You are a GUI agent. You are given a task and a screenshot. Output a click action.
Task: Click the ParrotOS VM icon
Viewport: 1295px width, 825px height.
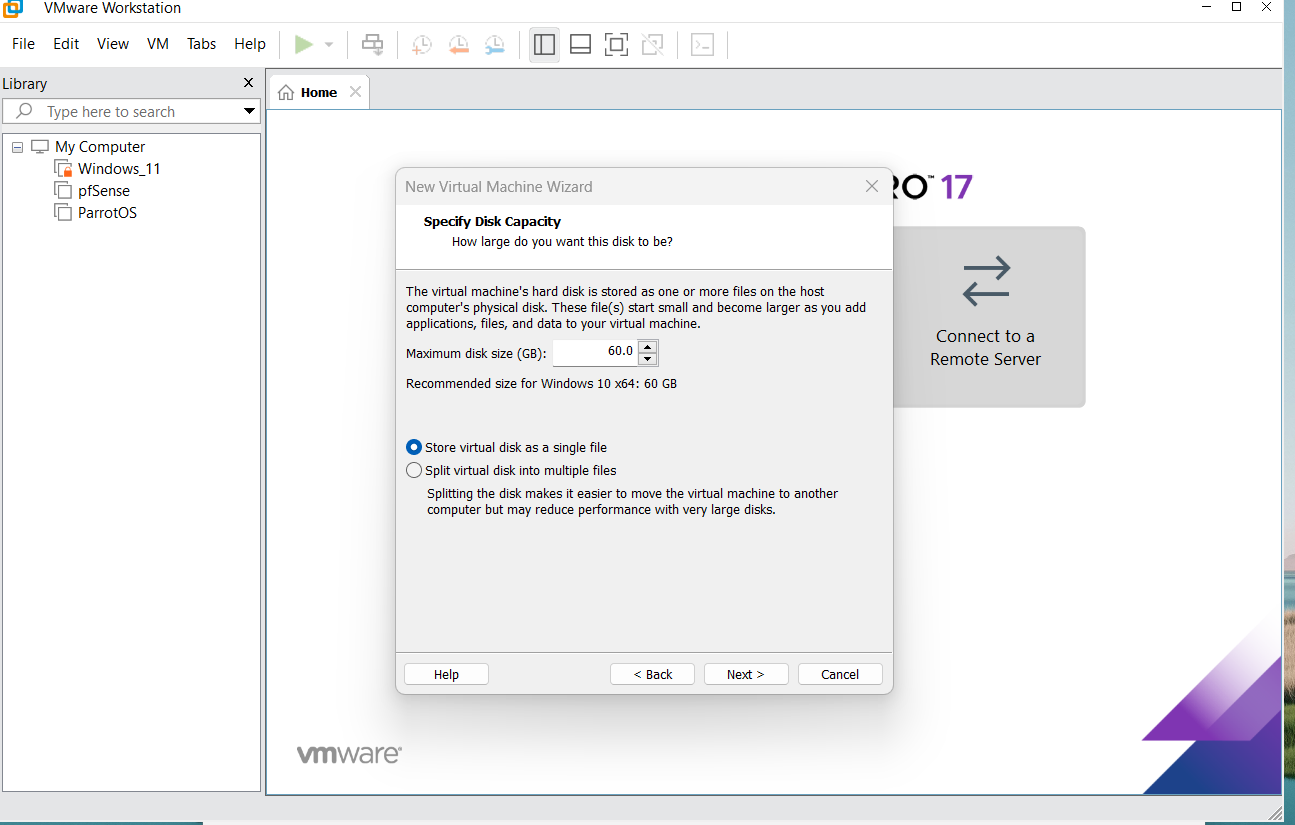click(x=64, y=212)
